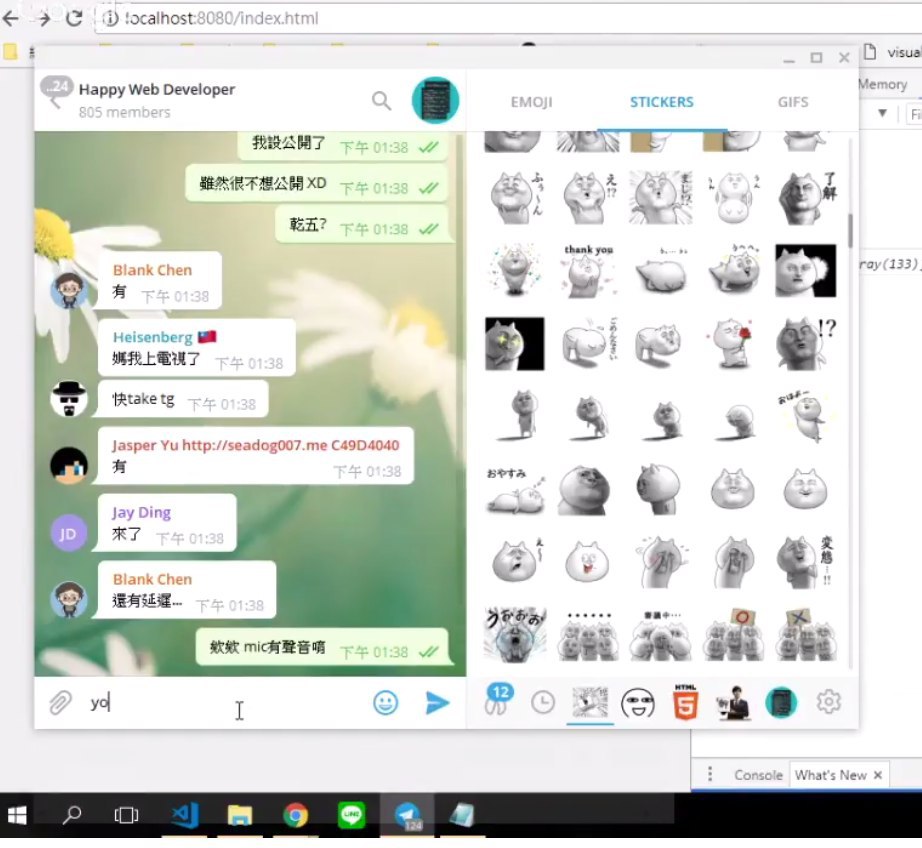Open Happy Web Developer group info
The height and width of the screenshot is (848, 922).
[157, 90]
